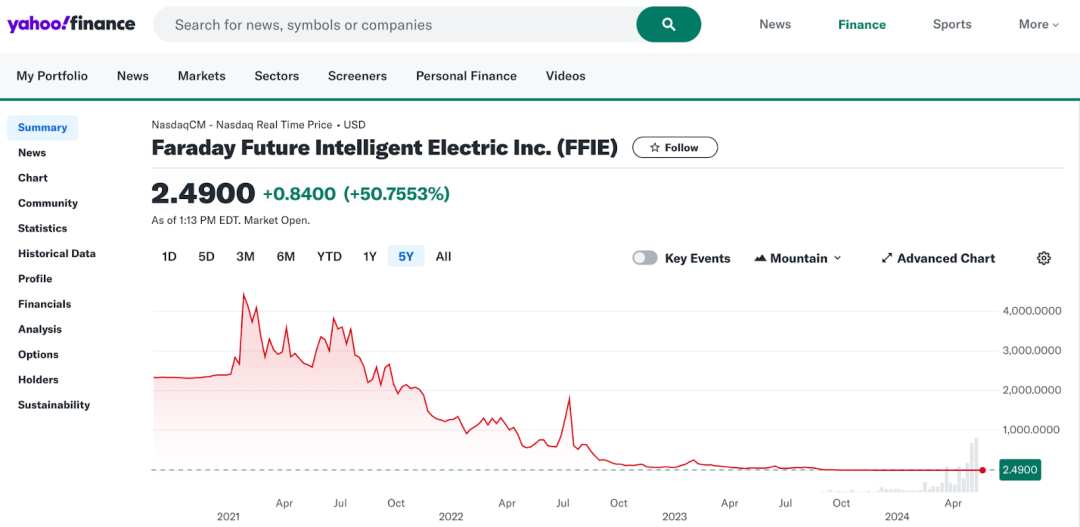Focus the search for news or symbols field
This screenshot has width=1080, height=527.
(395, 25)
